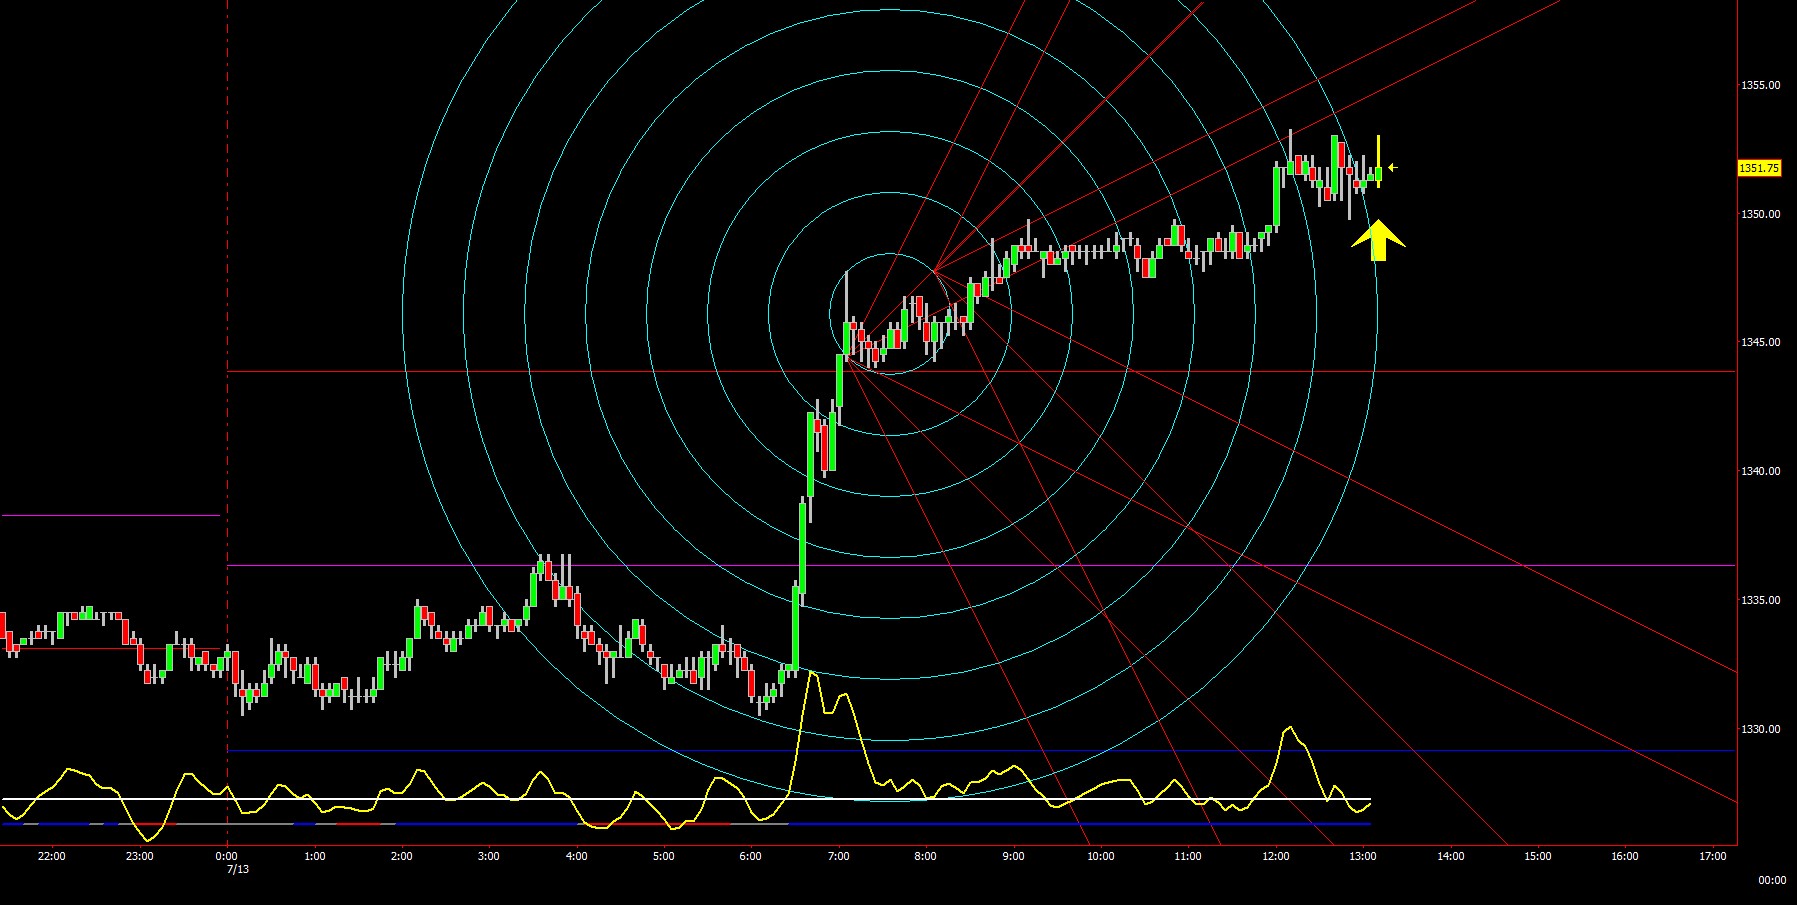Viewport: 1797px width, 905px height.
Task: Click the 12:00 time axis label
Action: pyautogui.click(x=1275, y=856)
